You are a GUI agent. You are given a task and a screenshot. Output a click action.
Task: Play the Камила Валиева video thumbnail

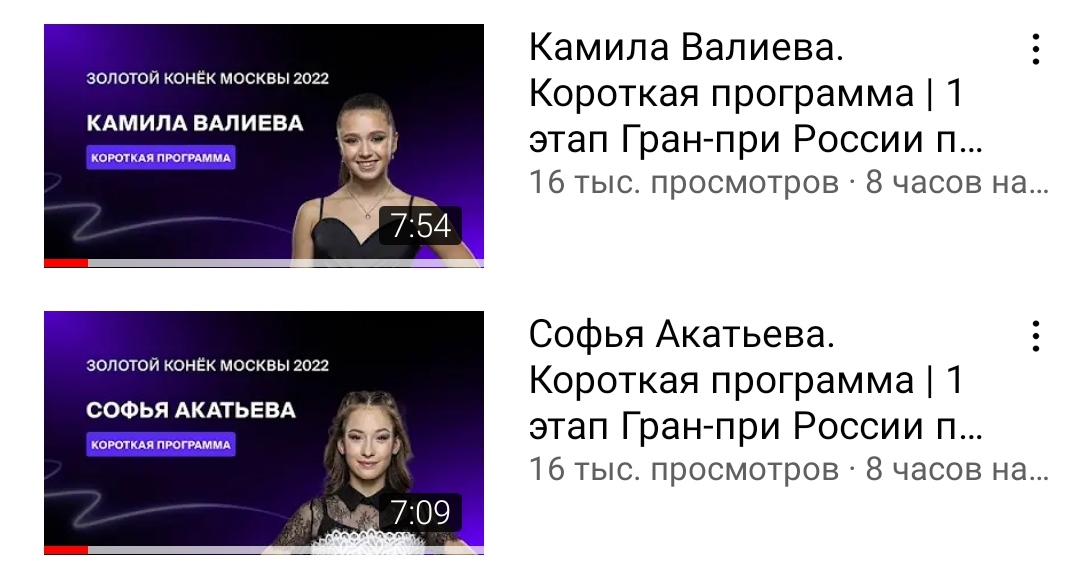coord(264,145)
